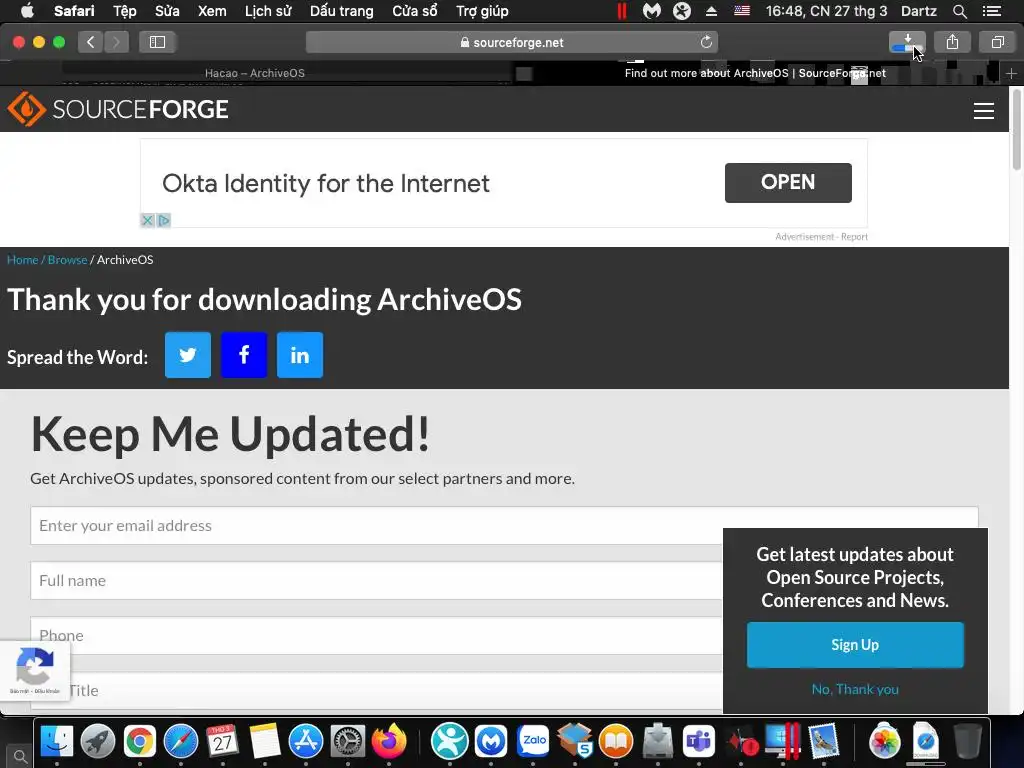Click the Sign Up button in popup
1024x768 pixels.
tap(855, 645)
